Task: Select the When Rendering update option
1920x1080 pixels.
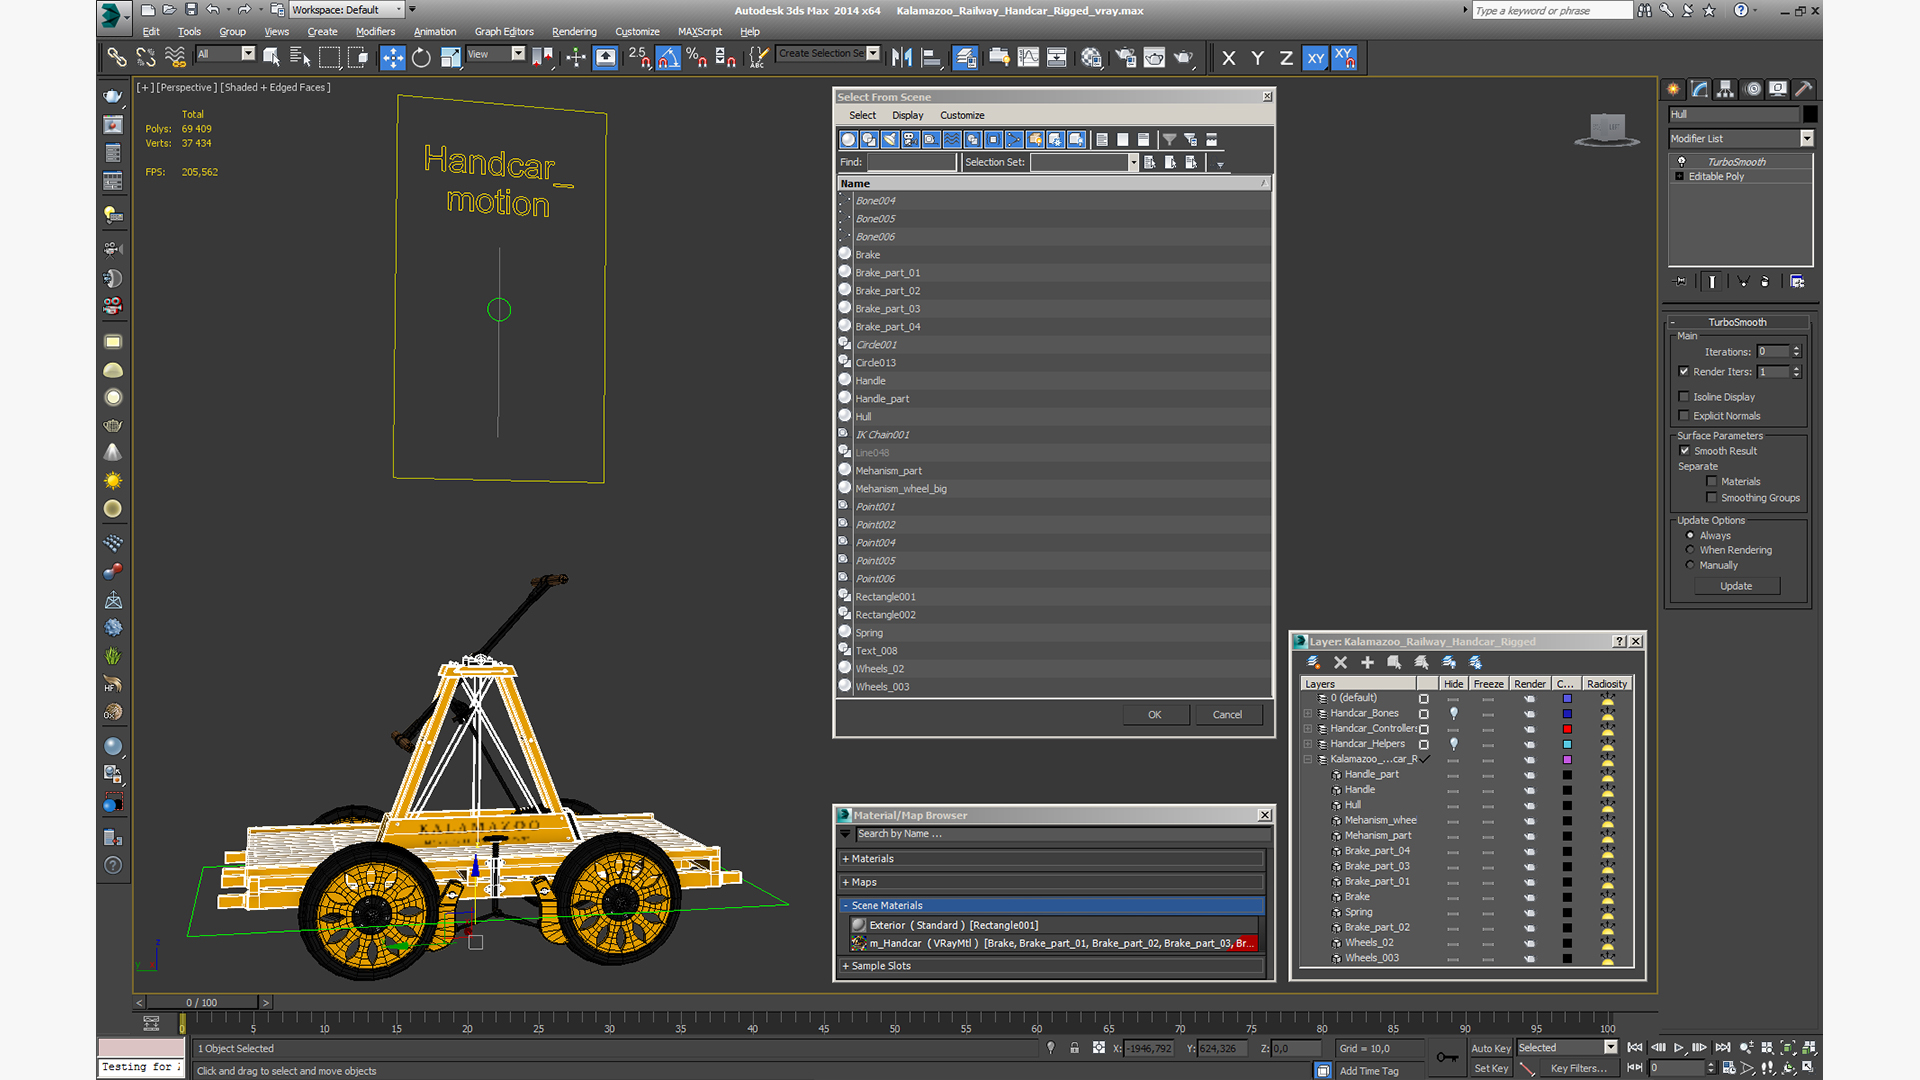Action: tap(1691, 550)
